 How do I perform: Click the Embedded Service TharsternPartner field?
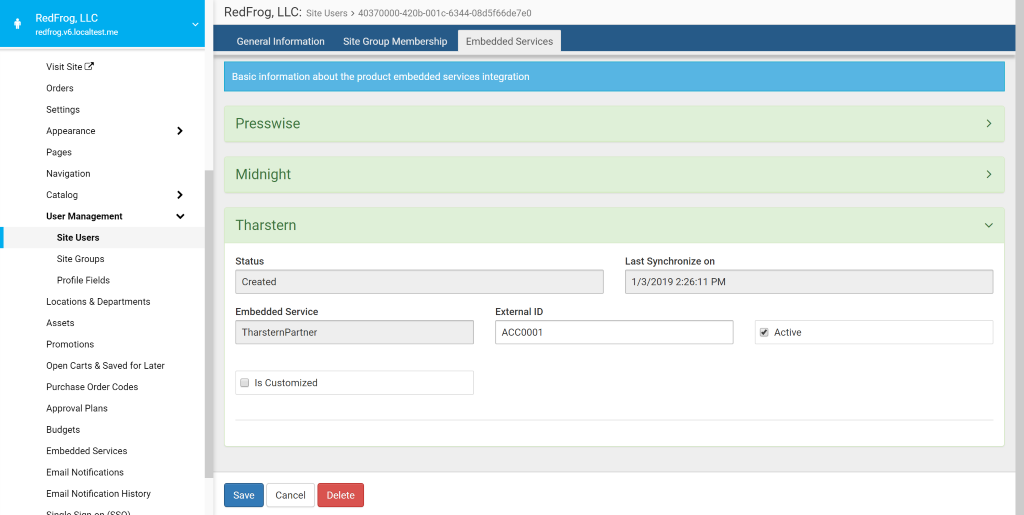[x=354, y=332]
